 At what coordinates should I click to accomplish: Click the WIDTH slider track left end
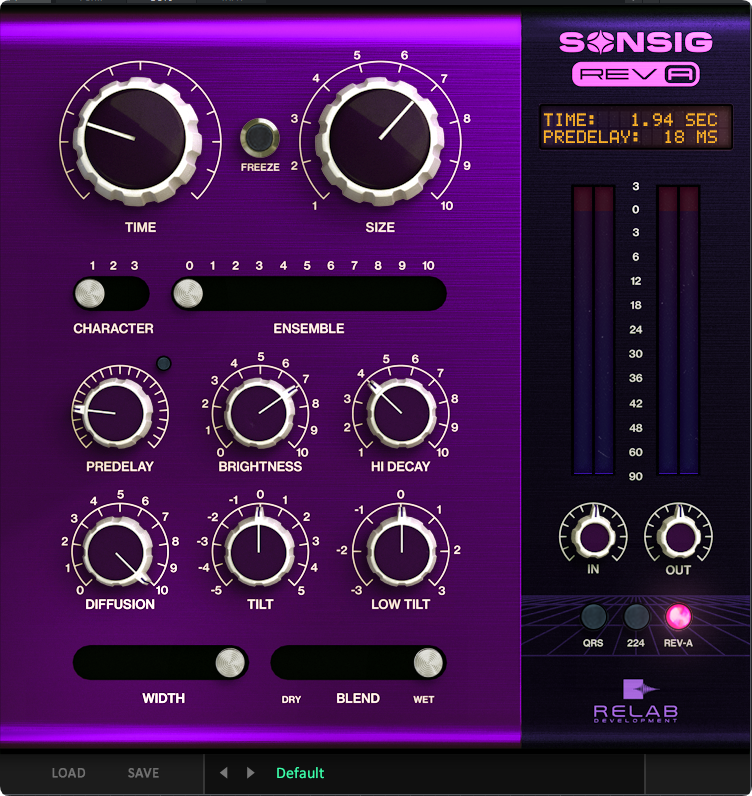point(91,662)
